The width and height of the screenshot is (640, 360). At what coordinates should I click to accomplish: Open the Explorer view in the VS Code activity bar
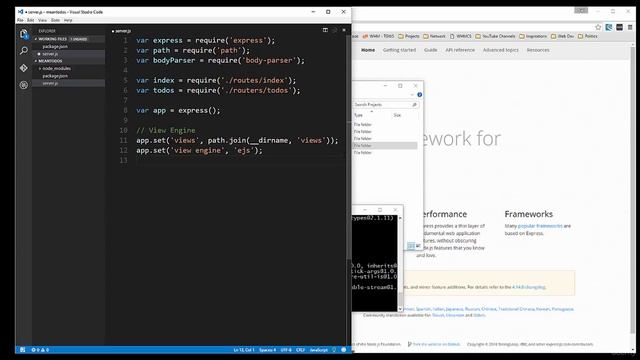click(24, 33)
